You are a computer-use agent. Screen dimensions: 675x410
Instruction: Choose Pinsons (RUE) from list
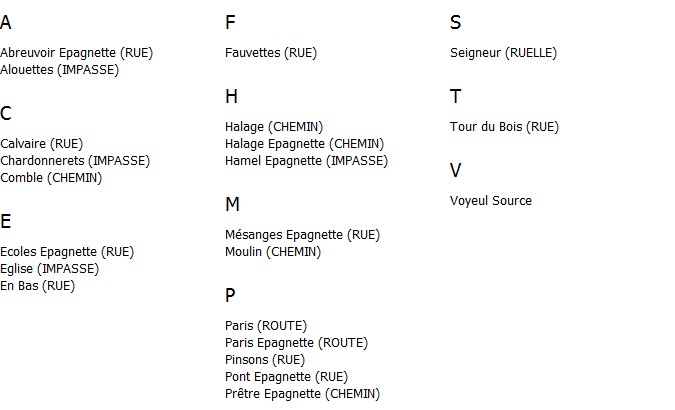[x=265, y=360]
